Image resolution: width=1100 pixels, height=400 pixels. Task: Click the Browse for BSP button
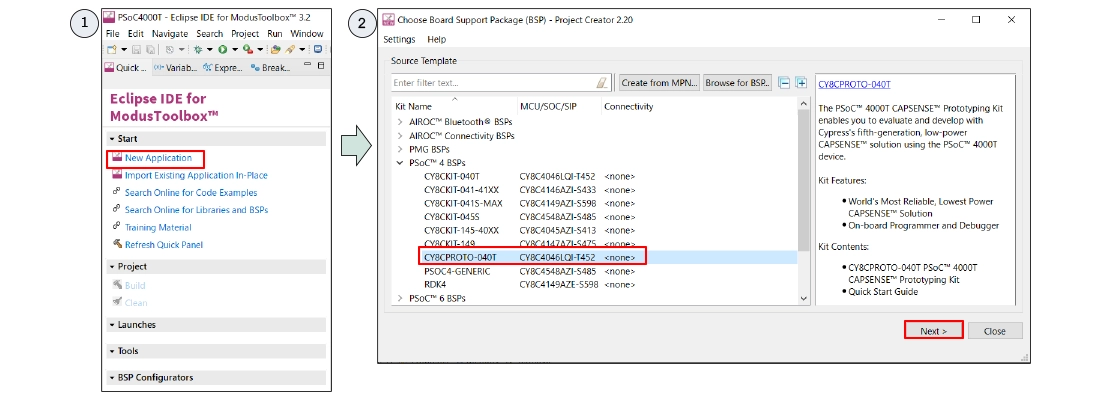tap(737, 83)
